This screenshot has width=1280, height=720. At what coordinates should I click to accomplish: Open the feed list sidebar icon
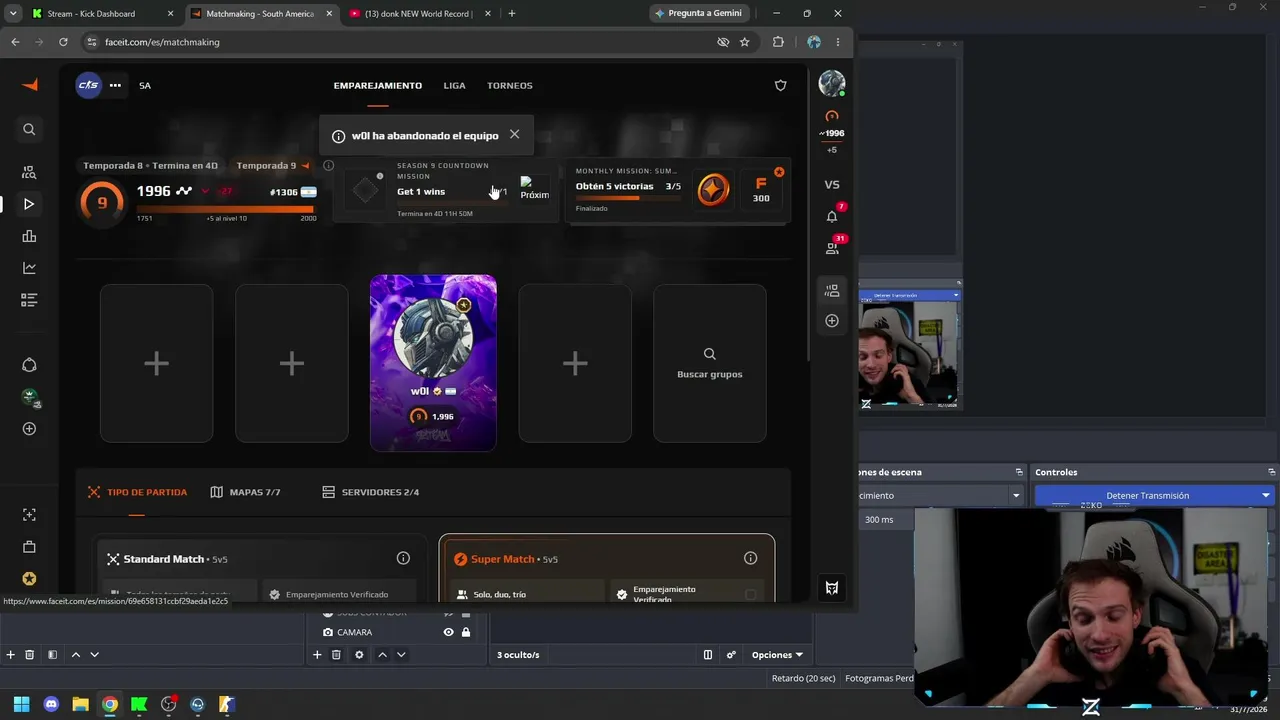(x=29, y=300)
